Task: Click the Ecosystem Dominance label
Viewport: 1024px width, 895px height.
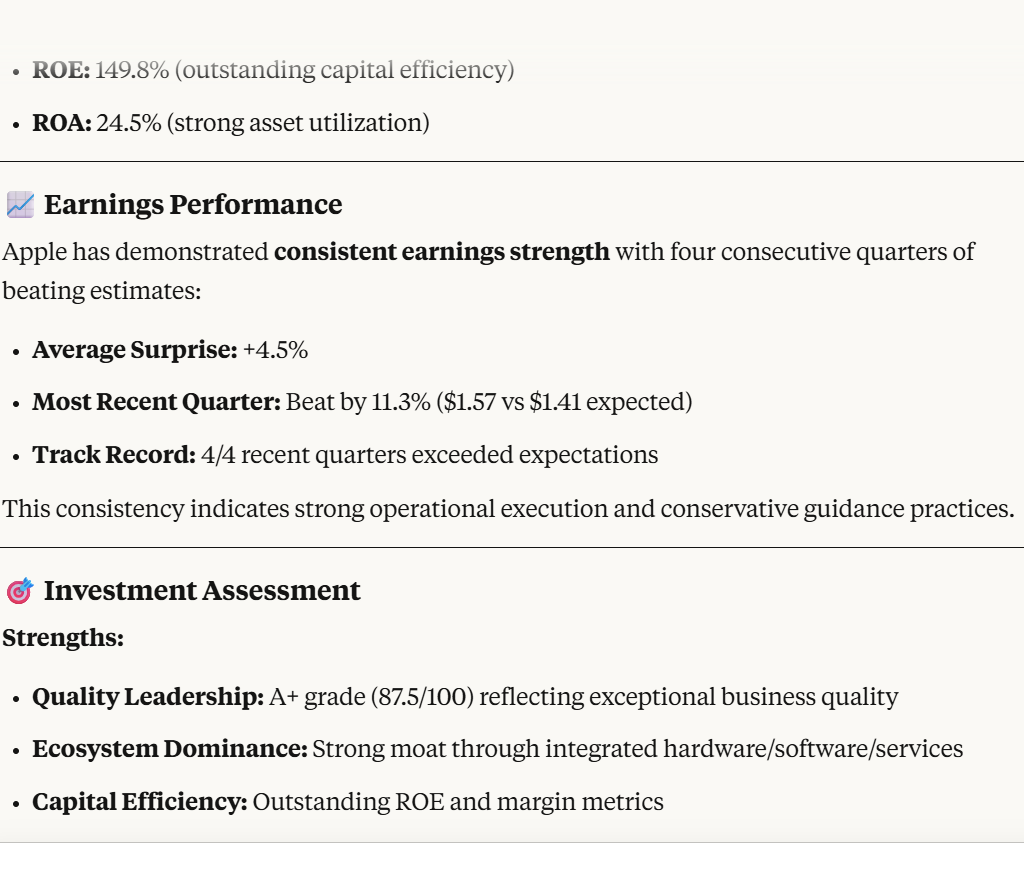Action: 170,749
